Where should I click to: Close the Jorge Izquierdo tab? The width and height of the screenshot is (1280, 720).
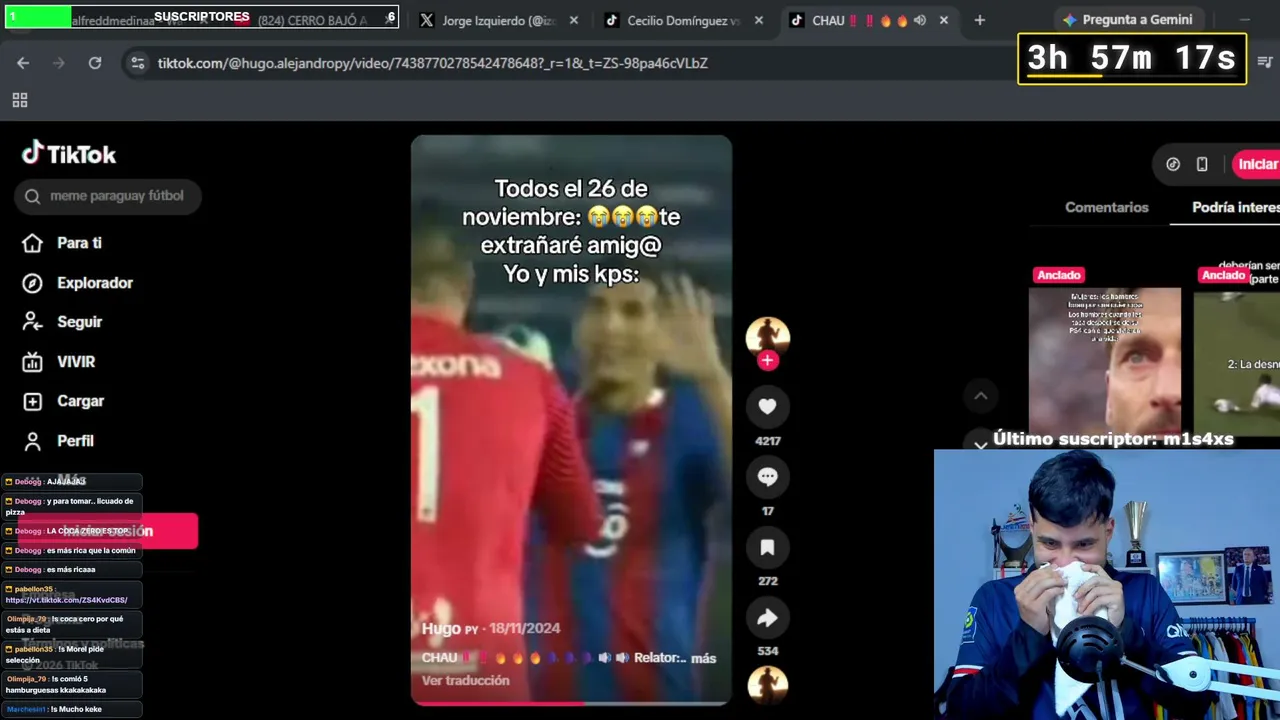click(574, 20)
